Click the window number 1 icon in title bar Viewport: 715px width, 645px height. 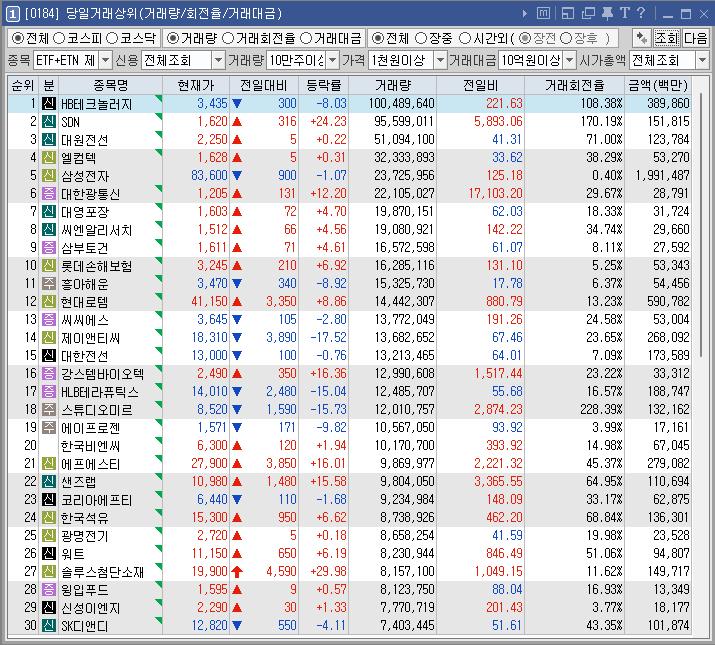click(x=13, y=14)
